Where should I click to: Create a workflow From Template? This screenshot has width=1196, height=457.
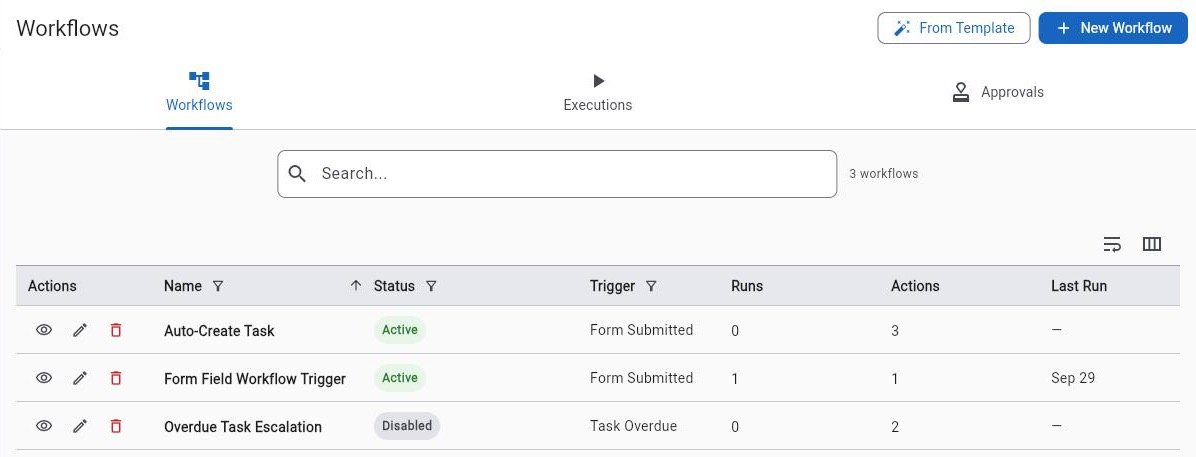click(x=953, y=28)
